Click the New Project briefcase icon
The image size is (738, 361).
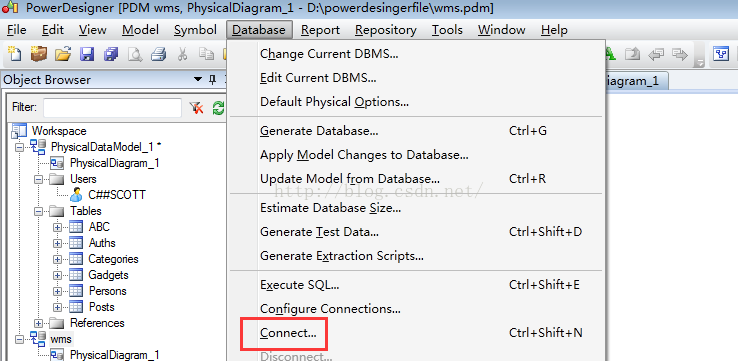click(x=39, y=54)
